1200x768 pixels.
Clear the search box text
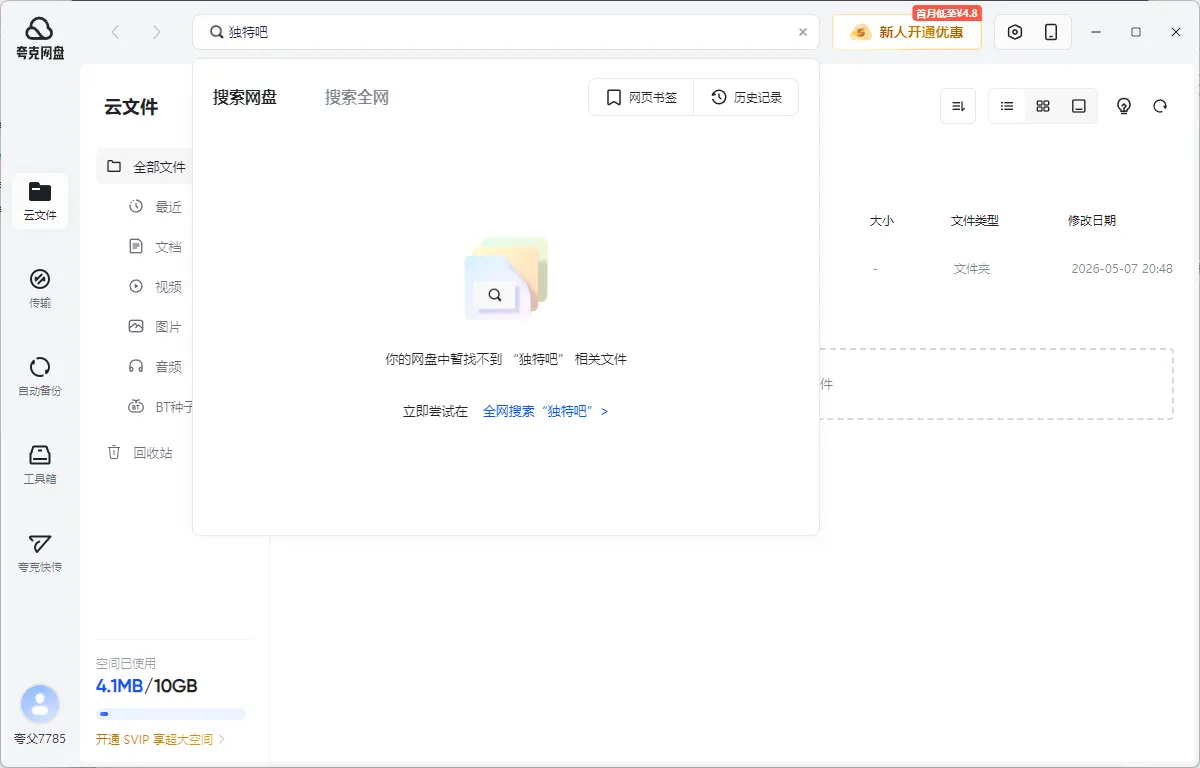(x=802, y=32)
